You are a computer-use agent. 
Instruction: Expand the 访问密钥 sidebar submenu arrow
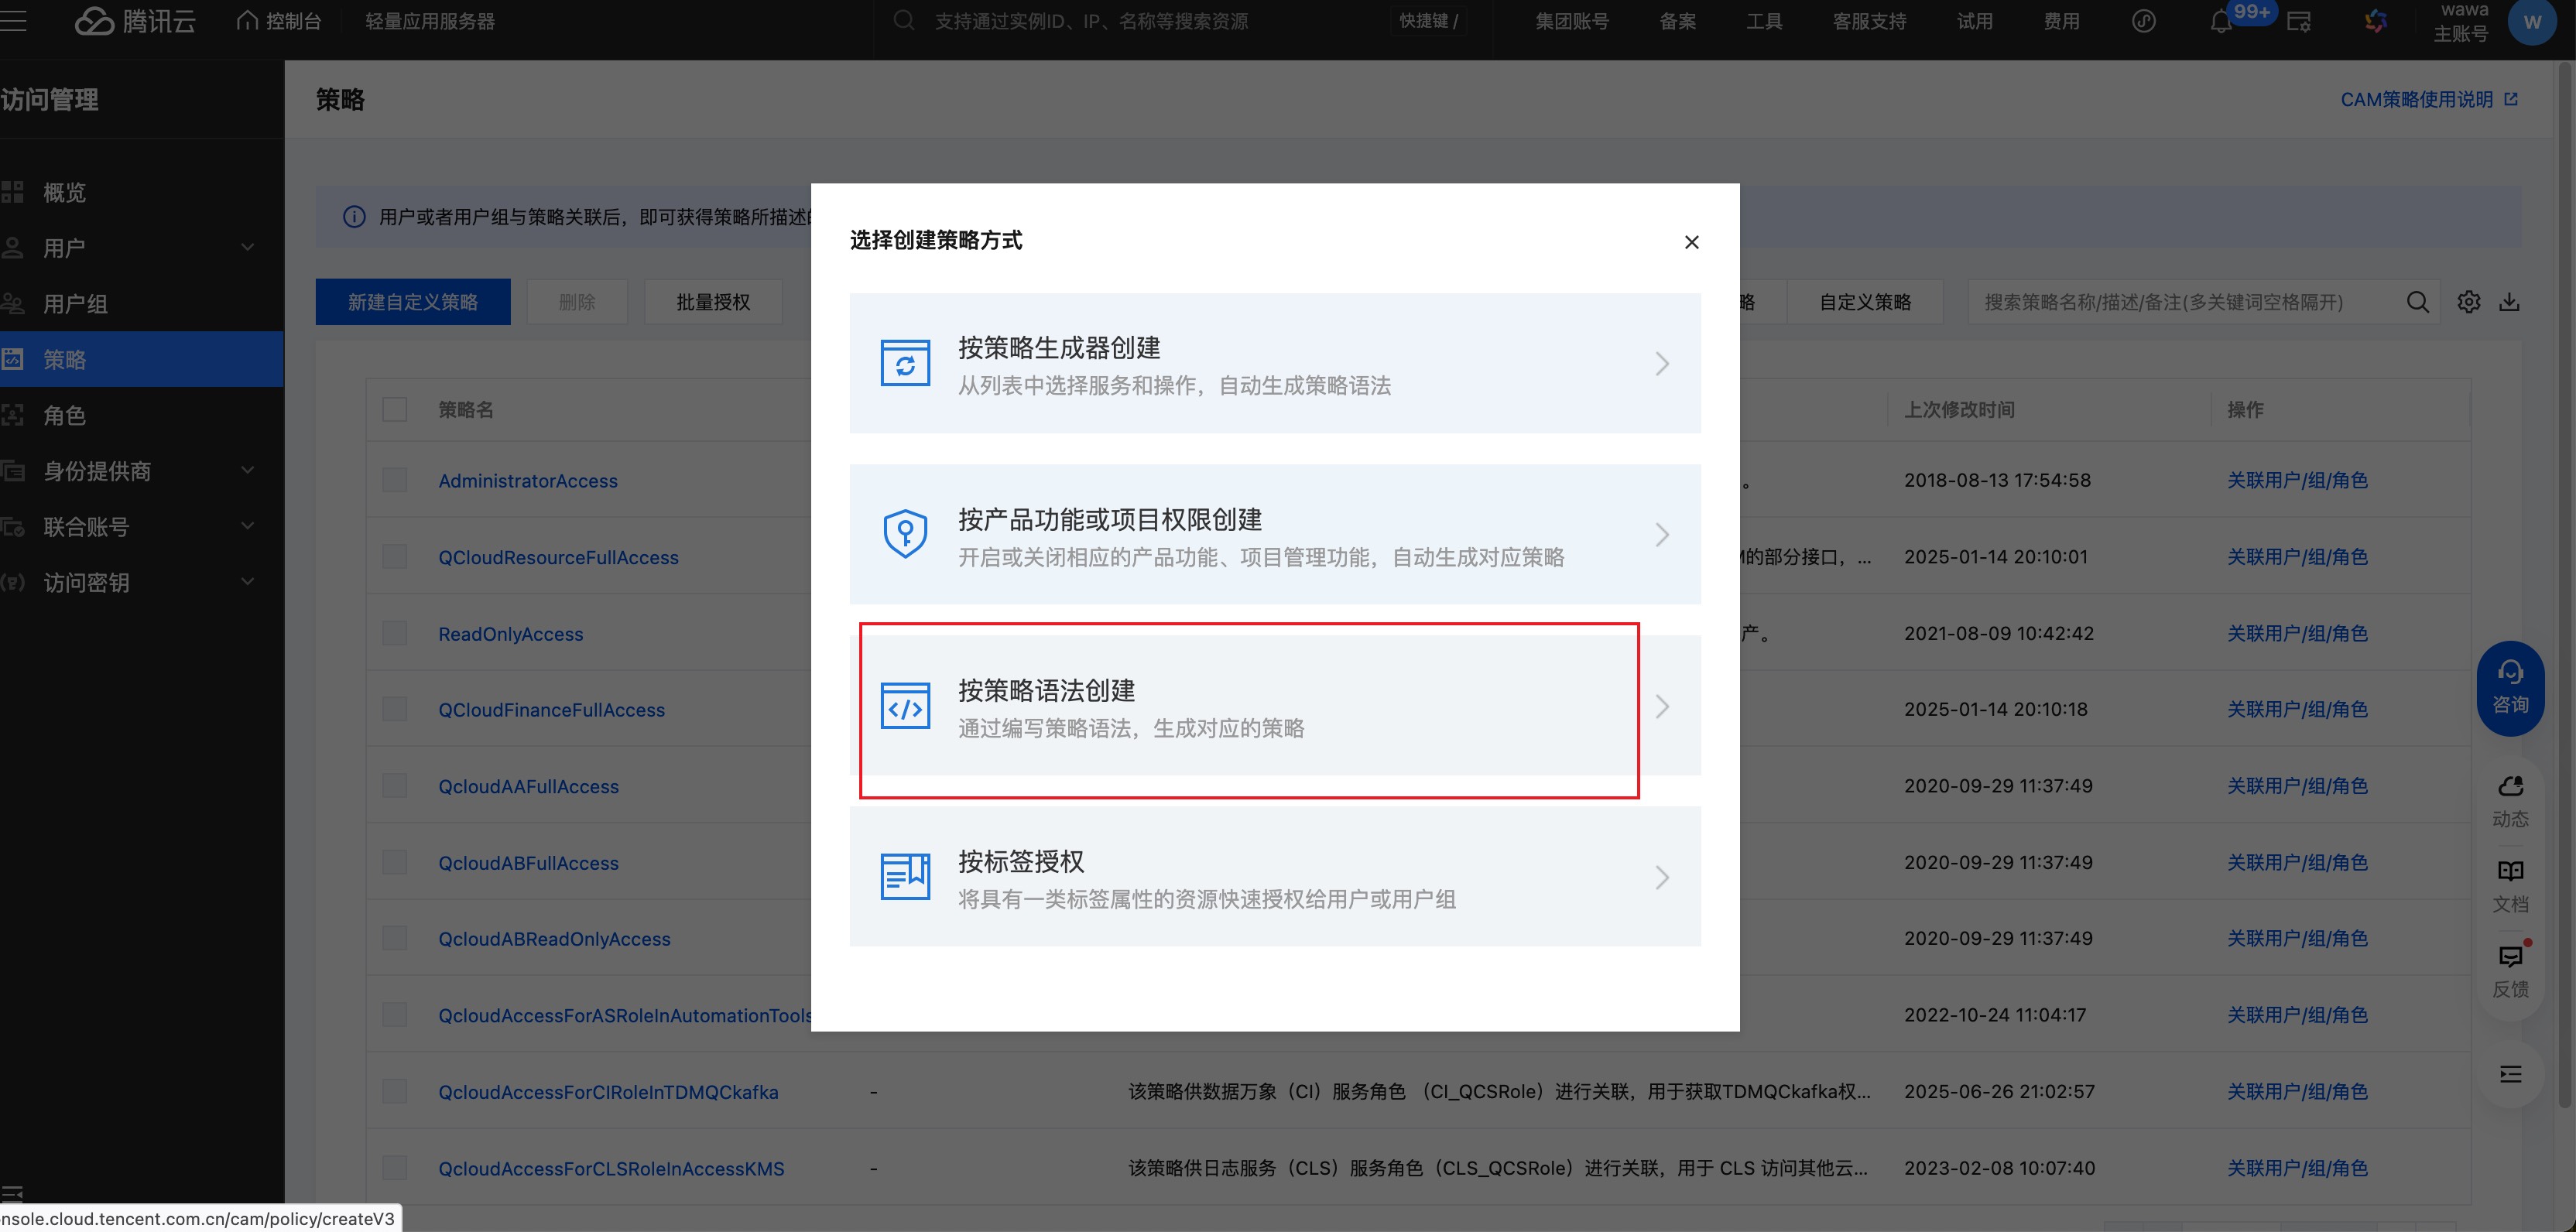247,582
